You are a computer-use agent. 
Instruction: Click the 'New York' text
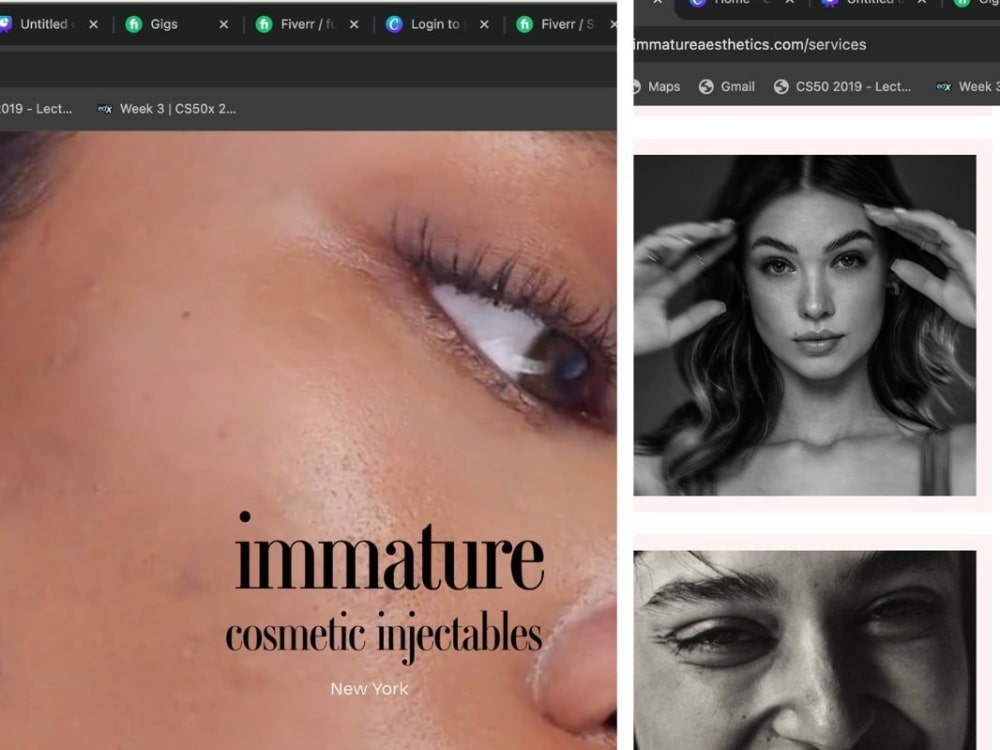369,689
